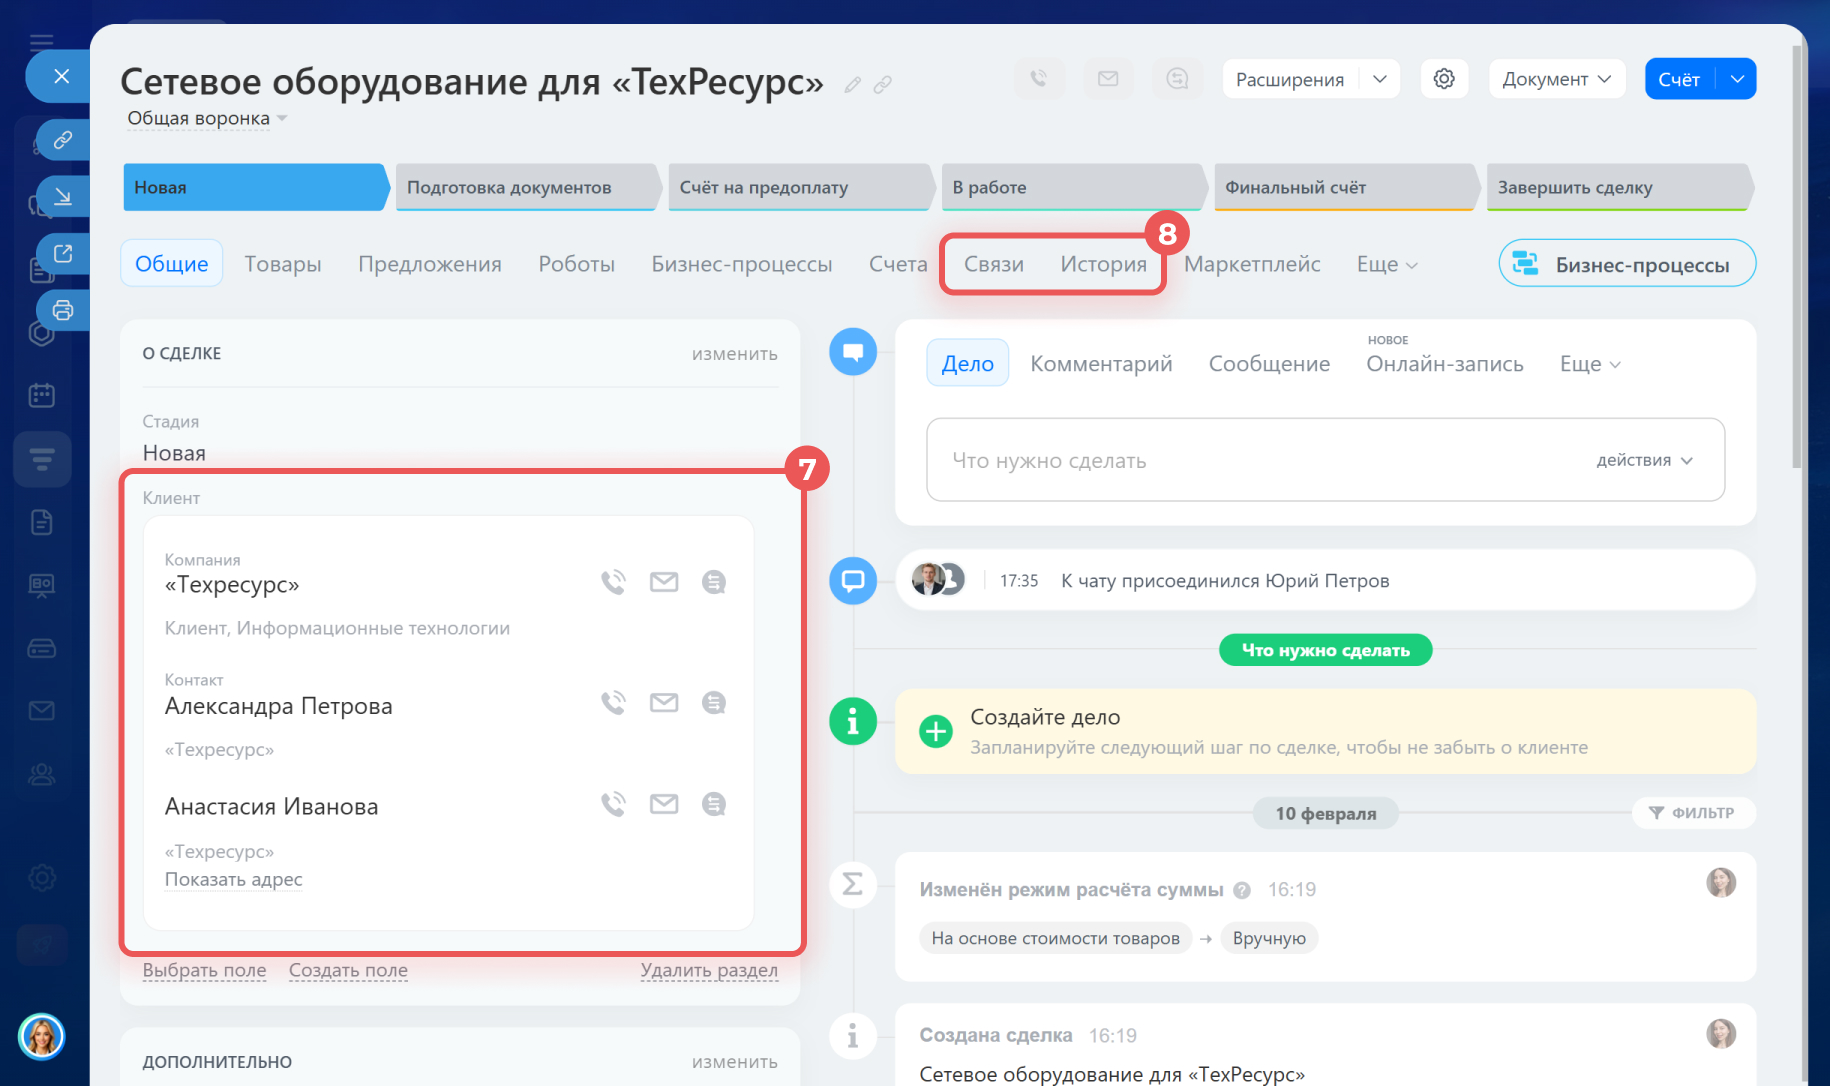Click green plus icon to create дело
Image resolution: width=1830 pixels, height=1086 pixels.
click(x=936, y=732)
